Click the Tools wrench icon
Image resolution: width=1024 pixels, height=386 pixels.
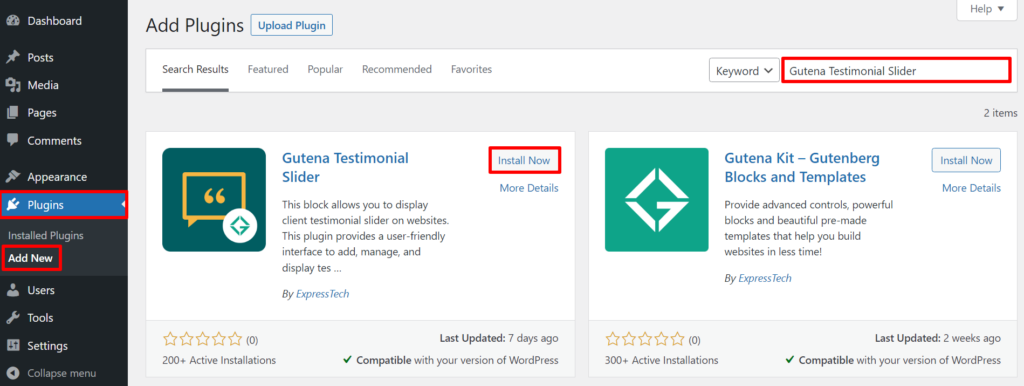(12, 318)
